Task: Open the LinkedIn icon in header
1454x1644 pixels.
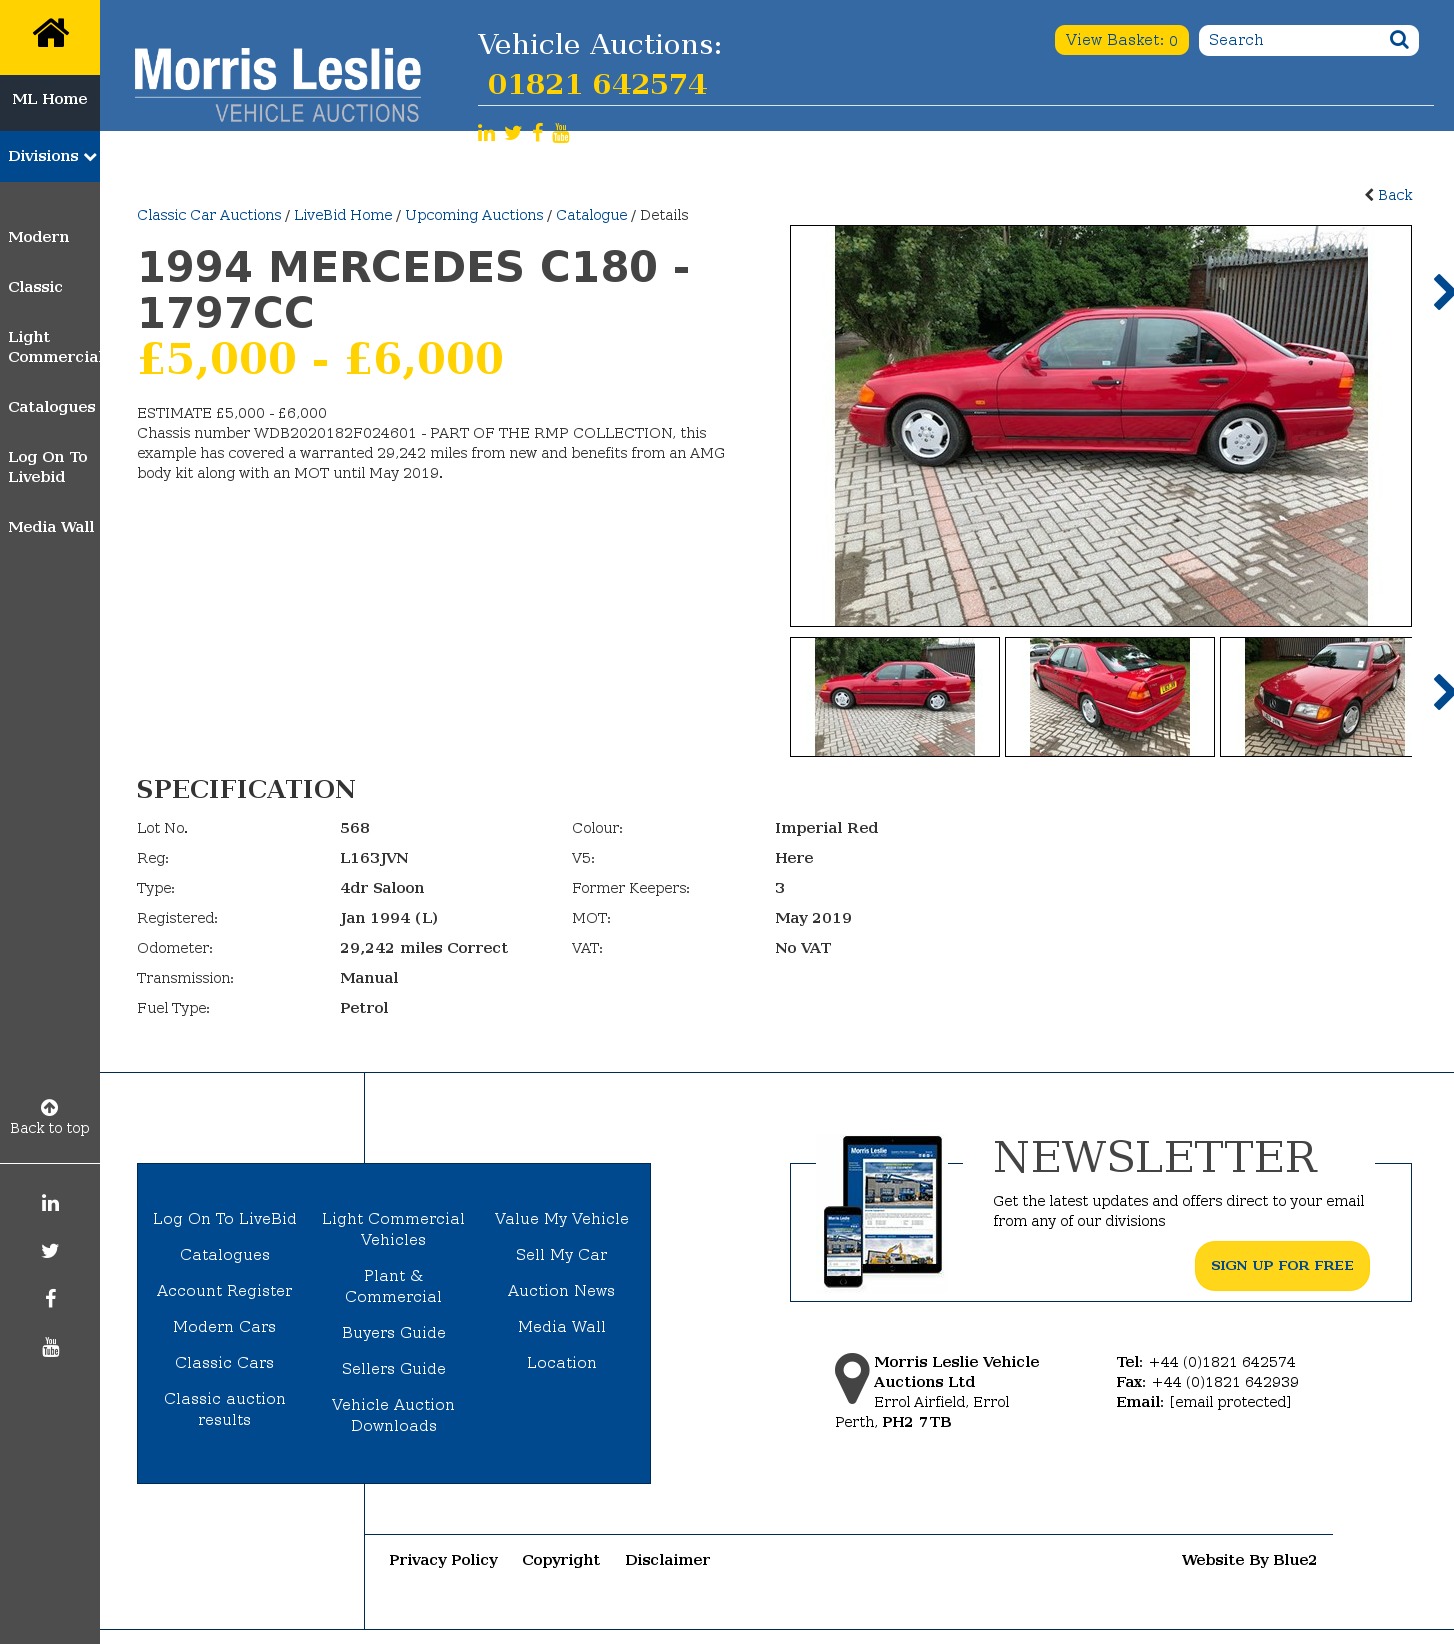Action: tap(486, 133)
